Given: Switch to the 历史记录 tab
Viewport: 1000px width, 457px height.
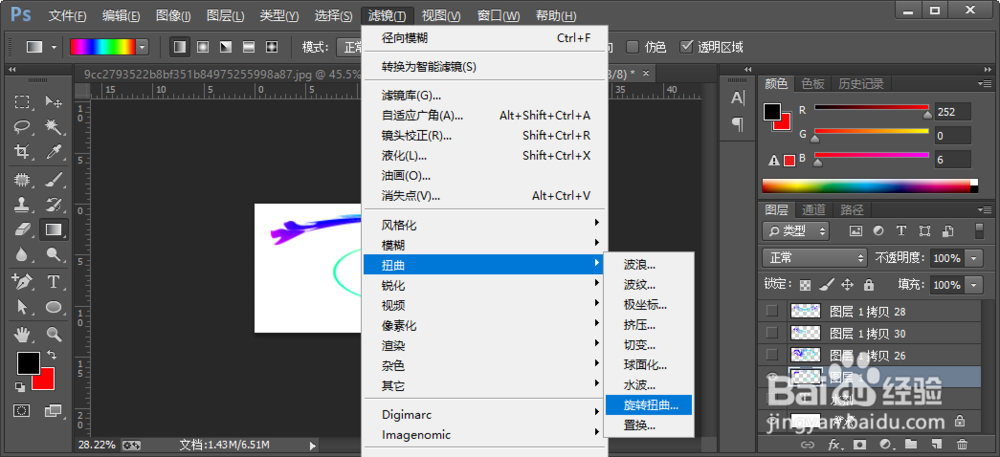Looking at the screenshot, I should coord(860,83).
